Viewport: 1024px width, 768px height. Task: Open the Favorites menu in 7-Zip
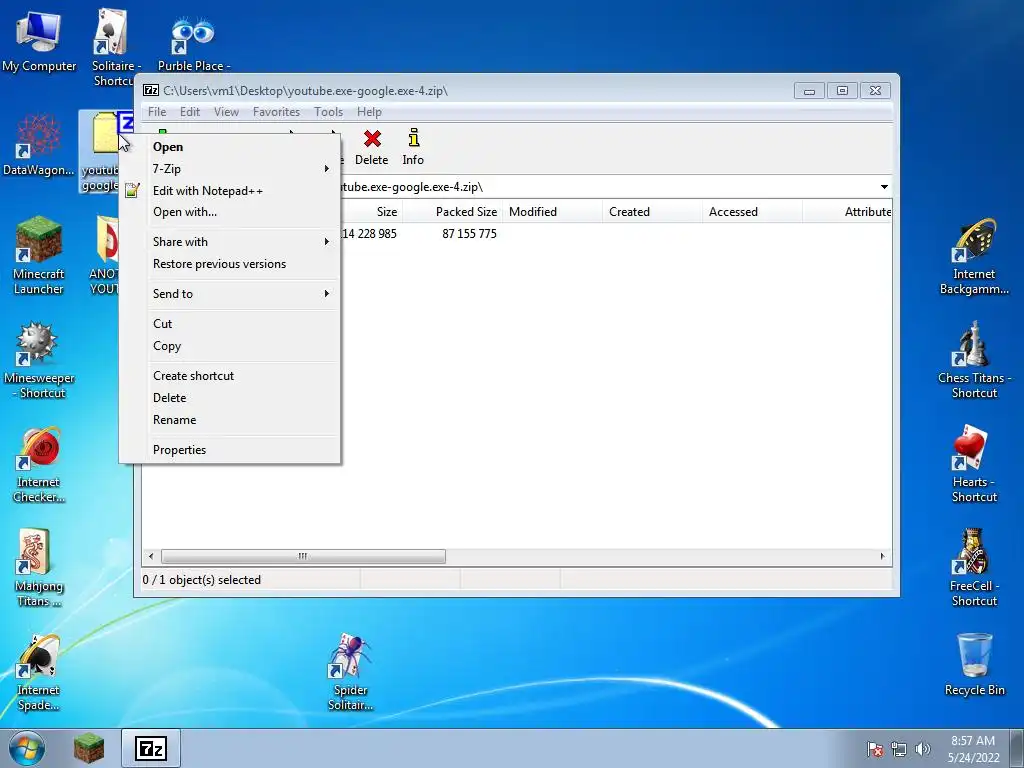[x=276, y=112]
